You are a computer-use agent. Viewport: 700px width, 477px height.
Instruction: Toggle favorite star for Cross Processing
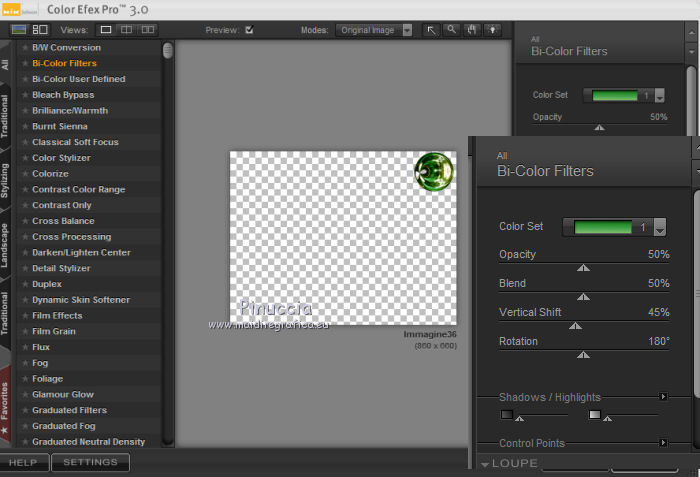click(x=25, y=237)
